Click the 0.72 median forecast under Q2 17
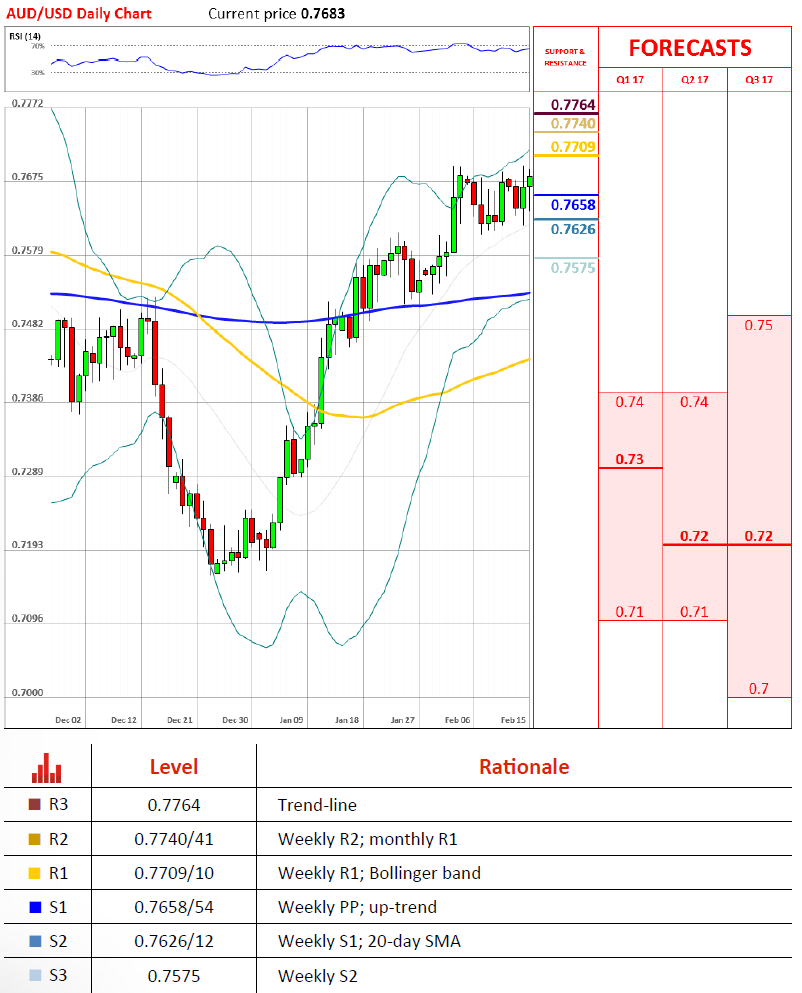802x993 pixels. (694, 536)
